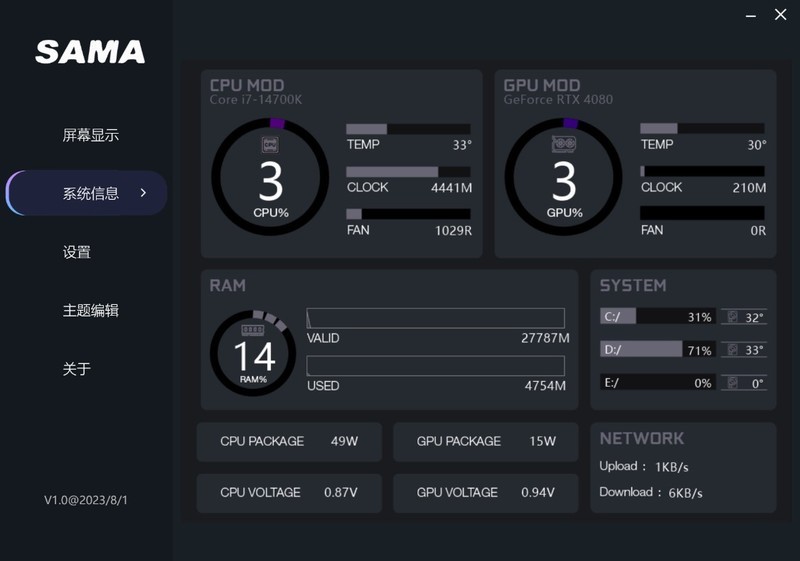
Task: Go to 主题编辑 theme editor
Action: [90, 310]
